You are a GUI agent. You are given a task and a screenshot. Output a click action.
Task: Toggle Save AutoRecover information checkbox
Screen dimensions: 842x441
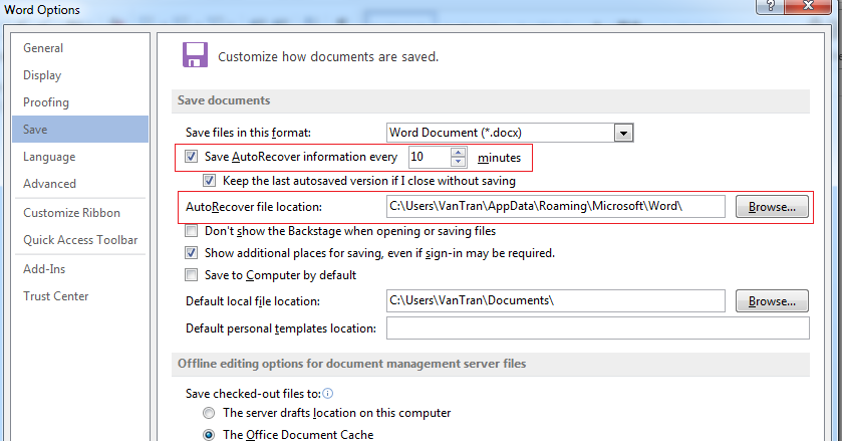click(192, 157)
